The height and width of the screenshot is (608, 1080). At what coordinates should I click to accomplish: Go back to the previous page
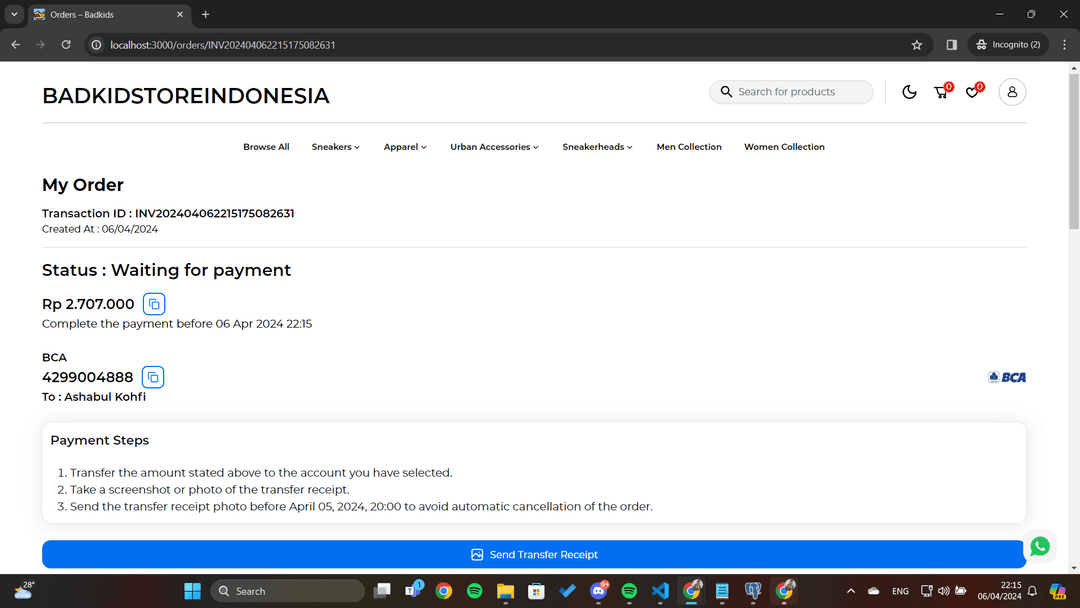[16, 45]
